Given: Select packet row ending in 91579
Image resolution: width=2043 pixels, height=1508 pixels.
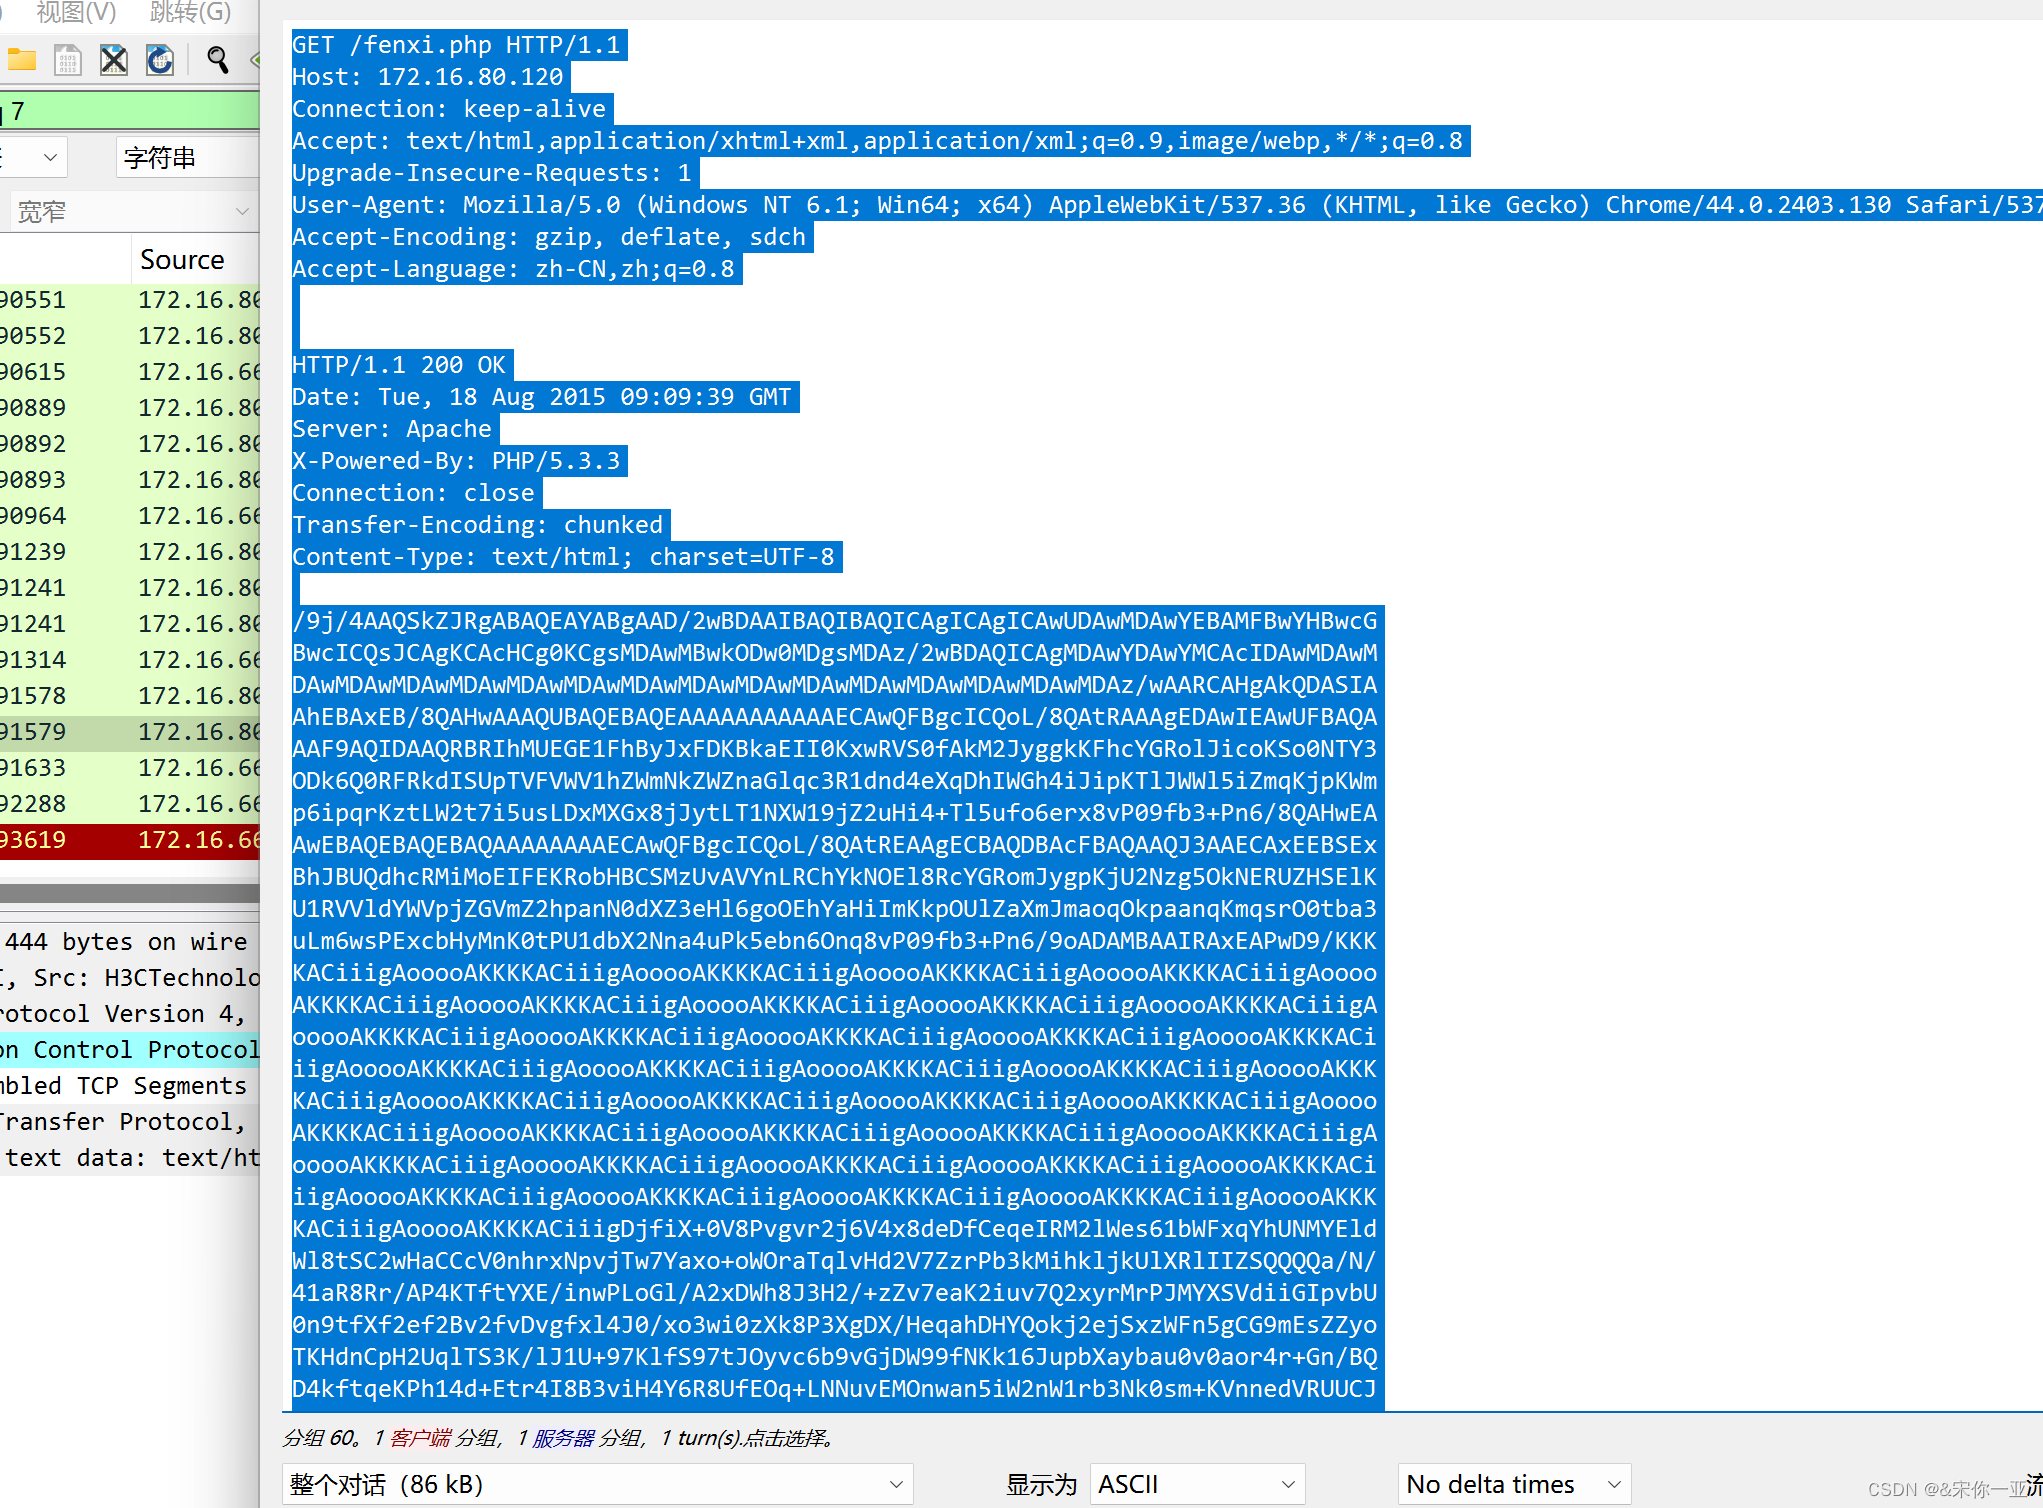Looking at the screenshot, I should tap(130, 732).
